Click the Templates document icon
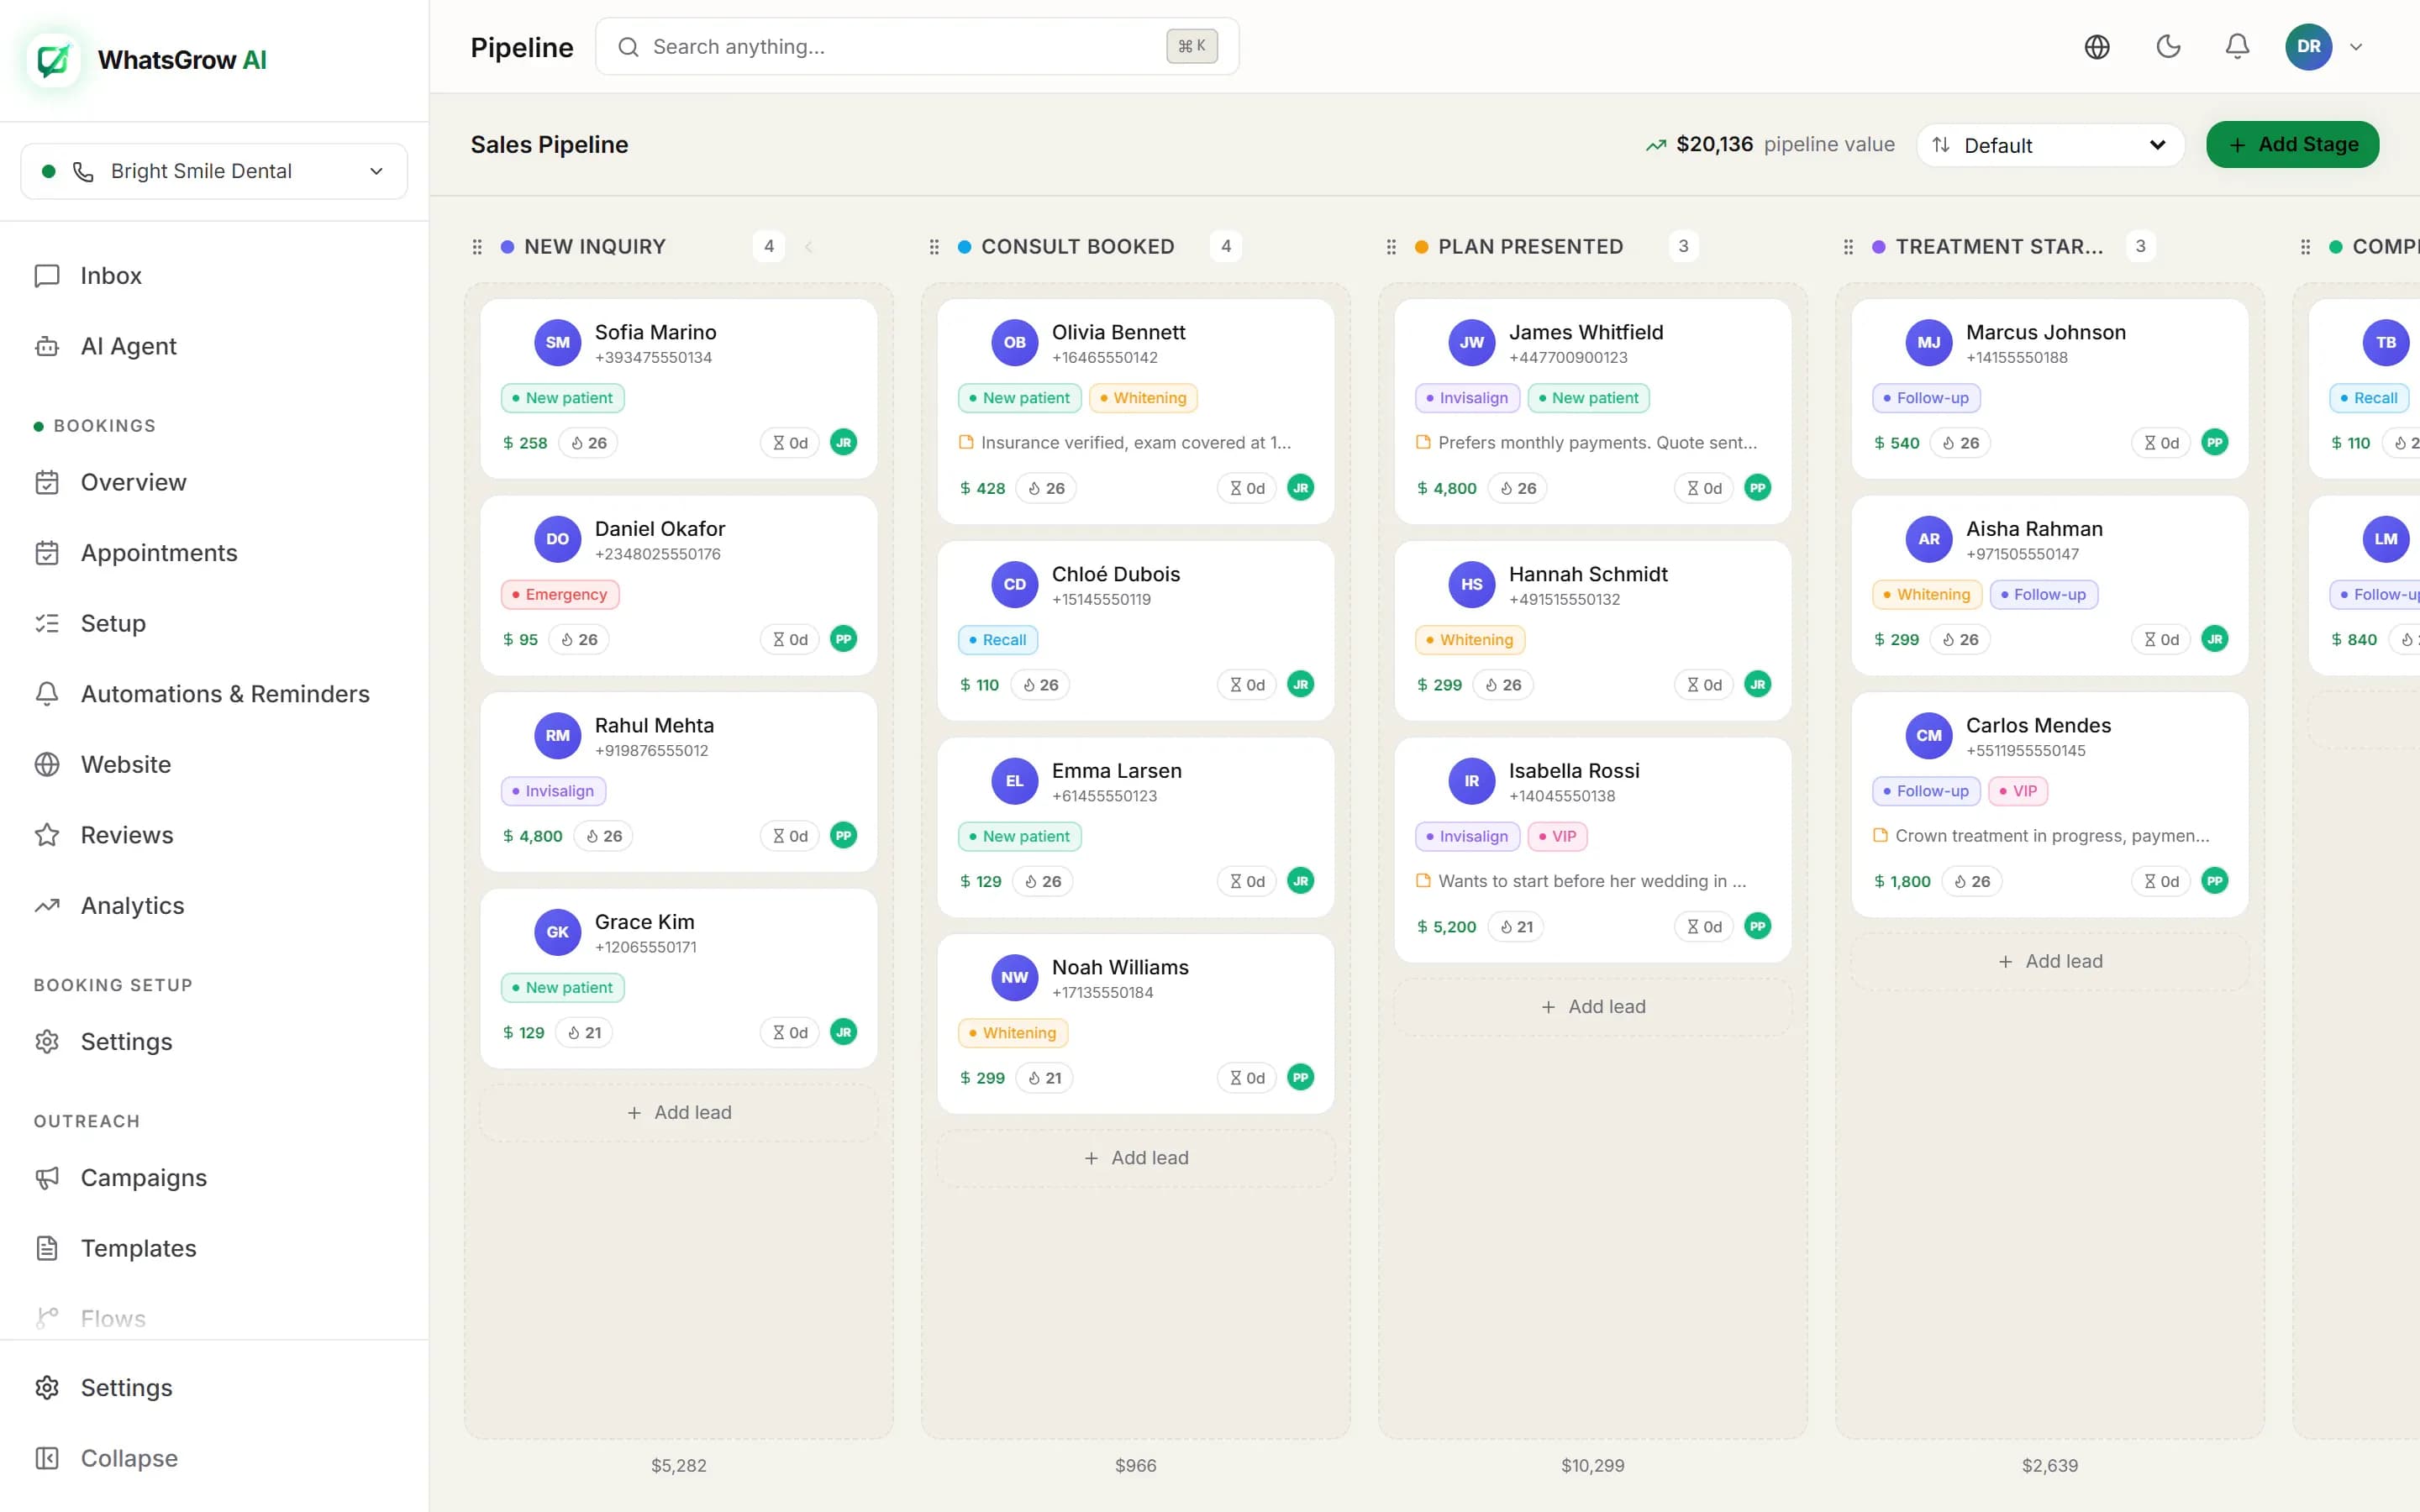 pos(47,1249)
